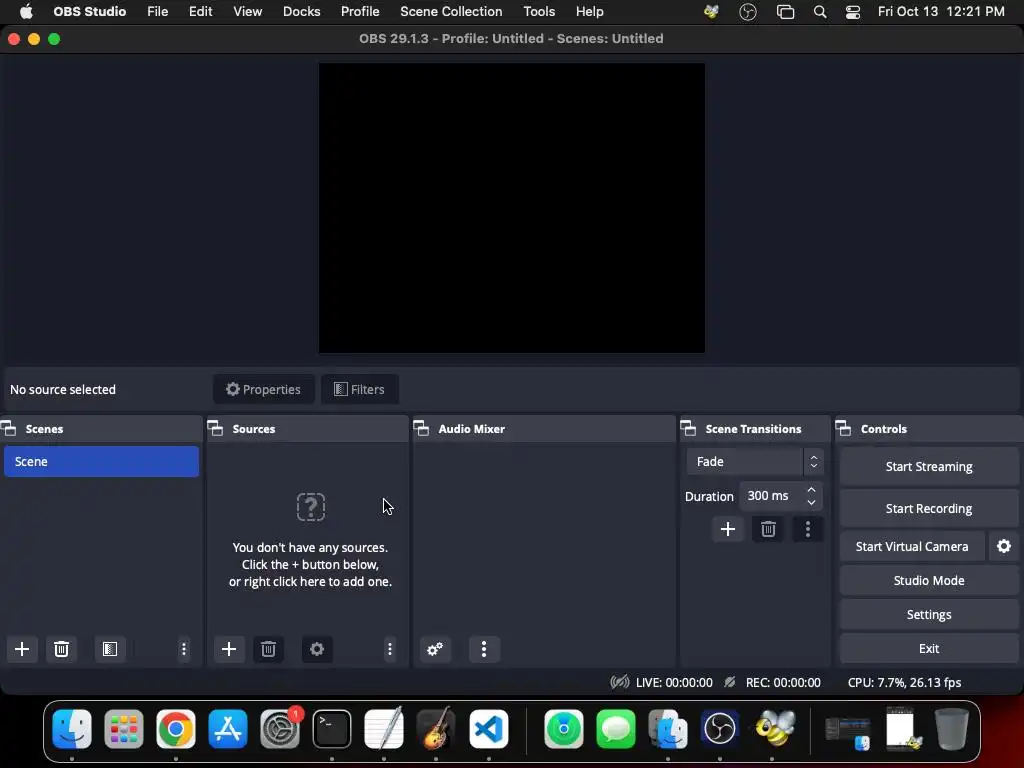Open OBS icon in the Dock
The width and height of the screenshot is (1024, 768).
click(720, 729)
